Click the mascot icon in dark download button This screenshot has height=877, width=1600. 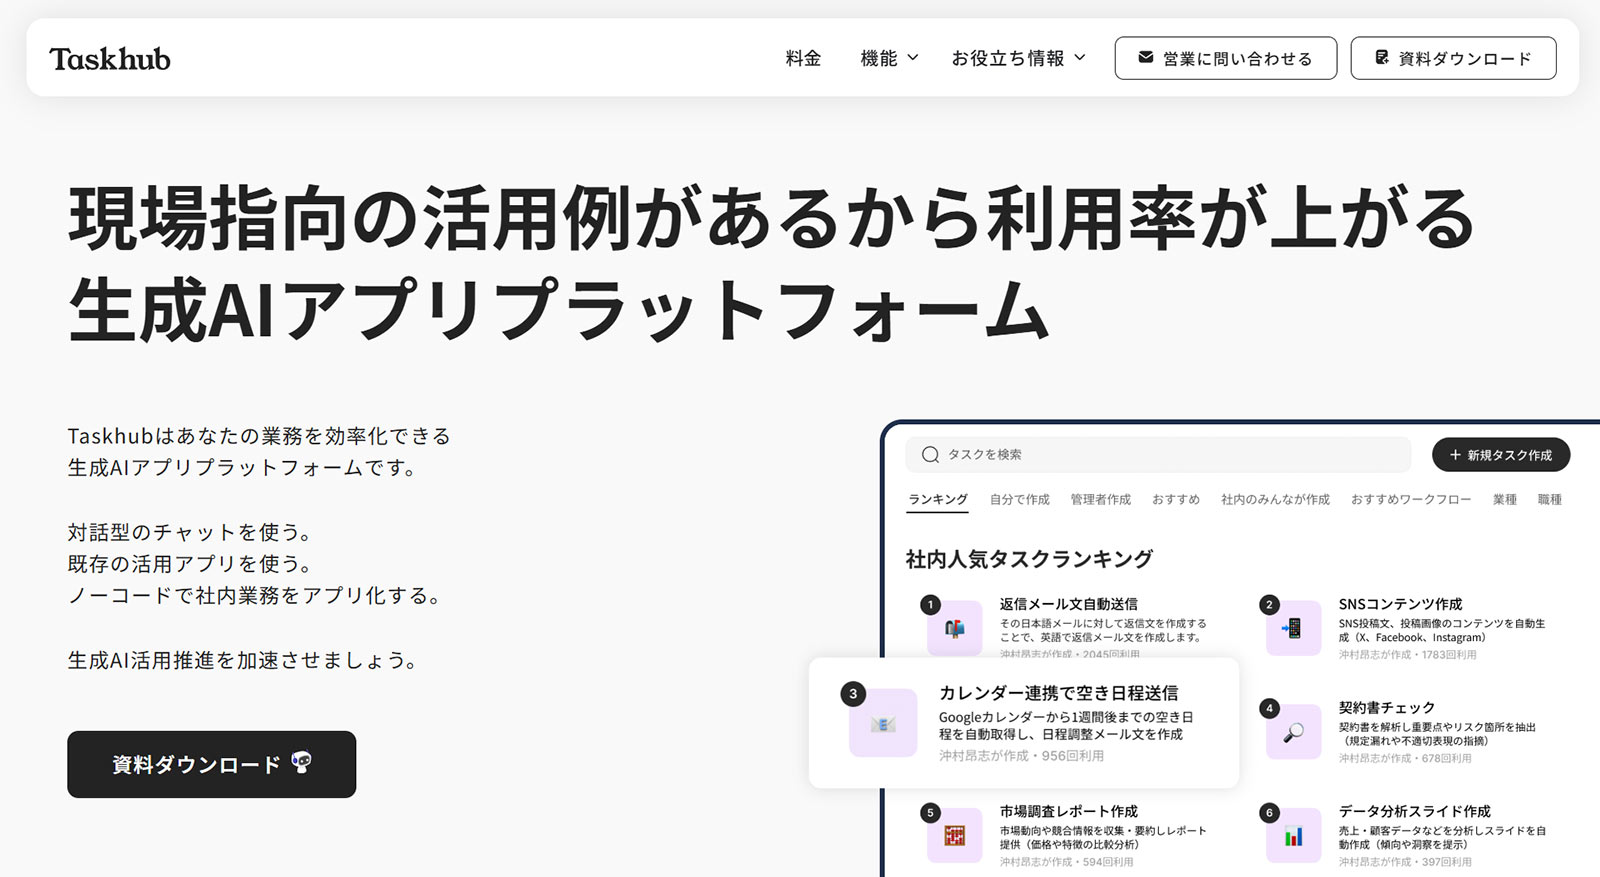click(x=301, y=763)
